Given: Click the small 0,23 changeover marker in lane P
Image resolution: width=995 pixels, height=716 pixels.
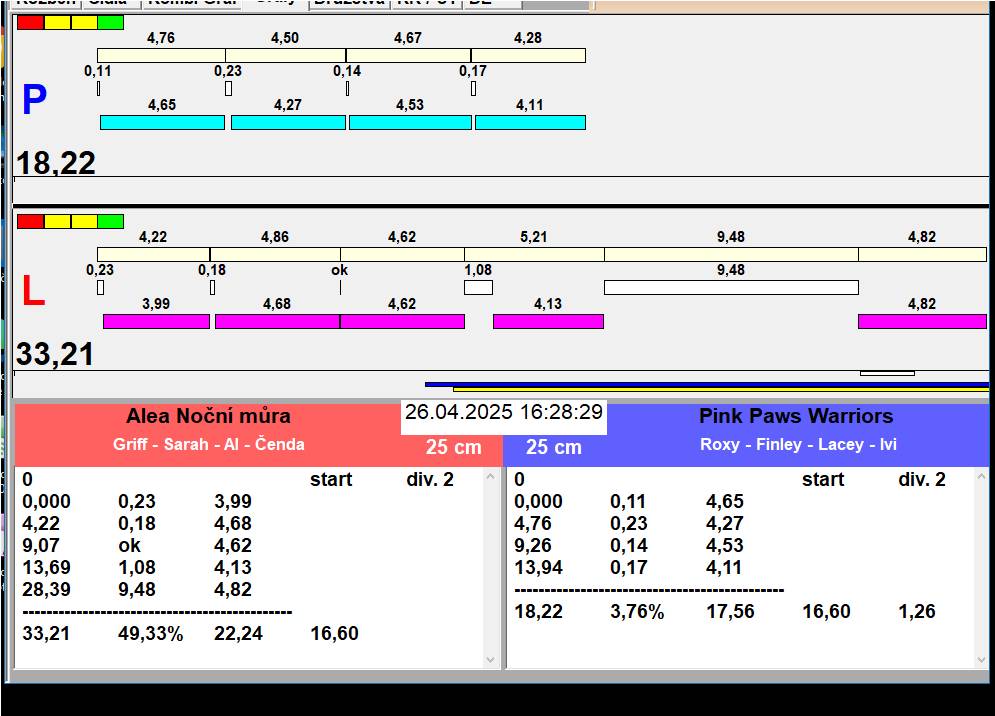Looking at the screenshot, I should (x=228, y=88).
